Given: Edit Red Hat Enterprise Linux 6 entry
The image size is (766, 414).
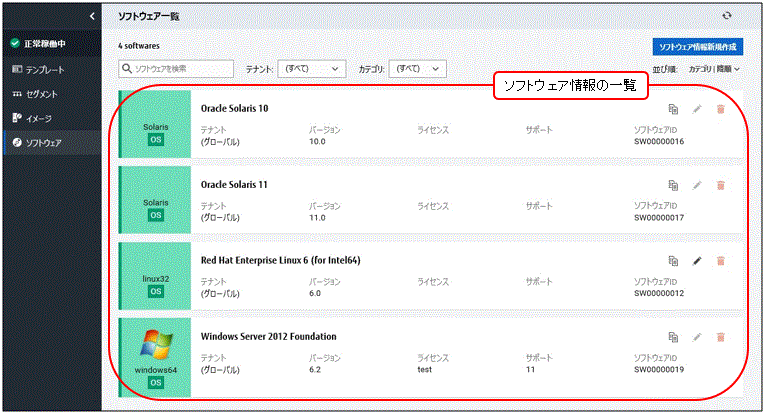Looking at the screenshot, I should (697, 261).
